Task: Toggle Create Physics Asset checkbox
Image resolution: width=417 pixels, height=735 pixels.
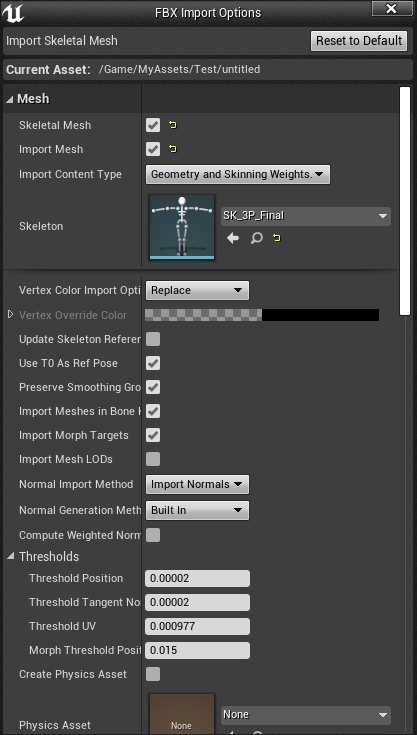Action: click(153, 674)
